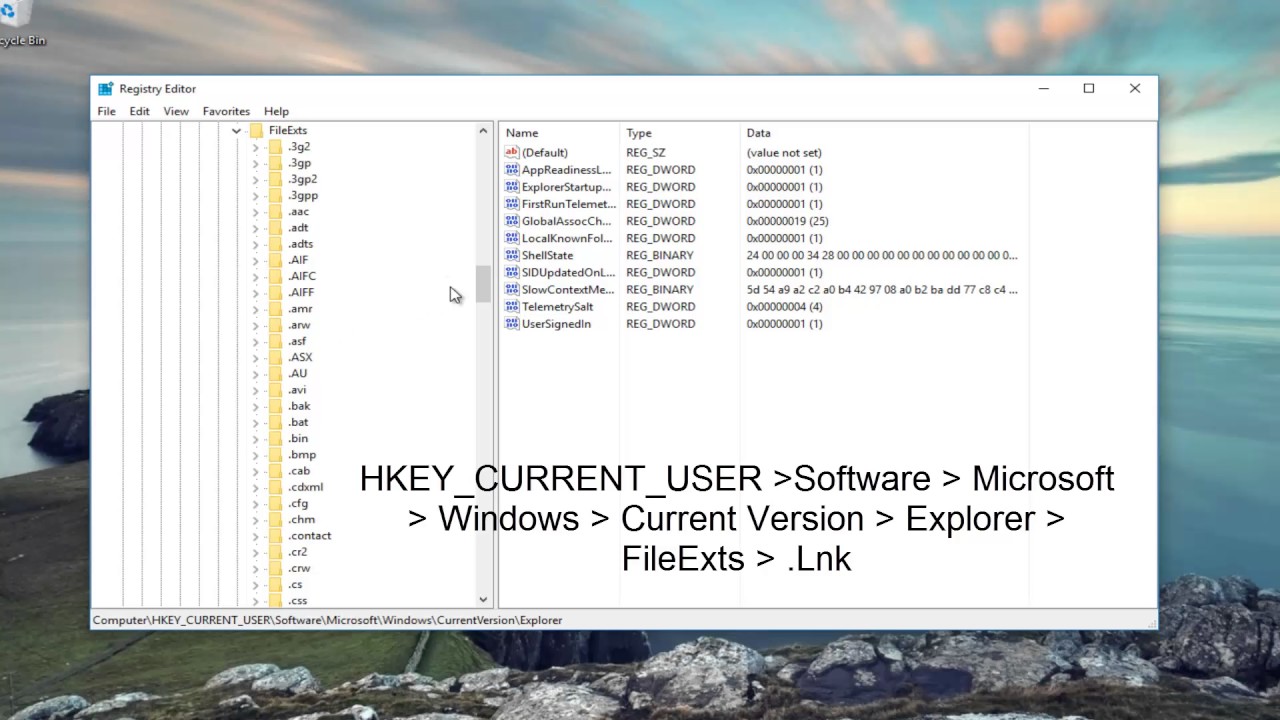
Task: Expand the .AIFC key node
Action: point(255,277)
